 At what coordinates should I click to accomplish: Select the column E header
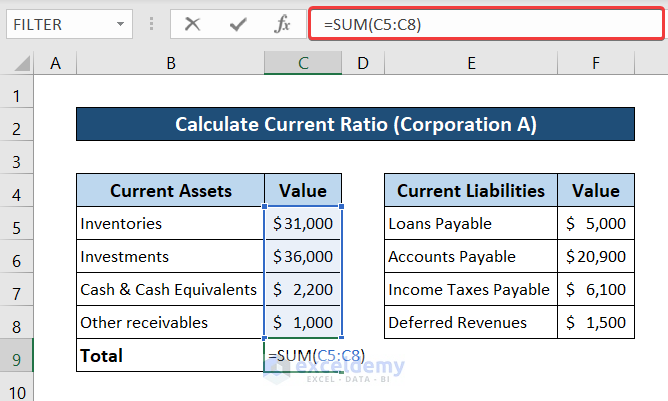click(x=471, y=63)
